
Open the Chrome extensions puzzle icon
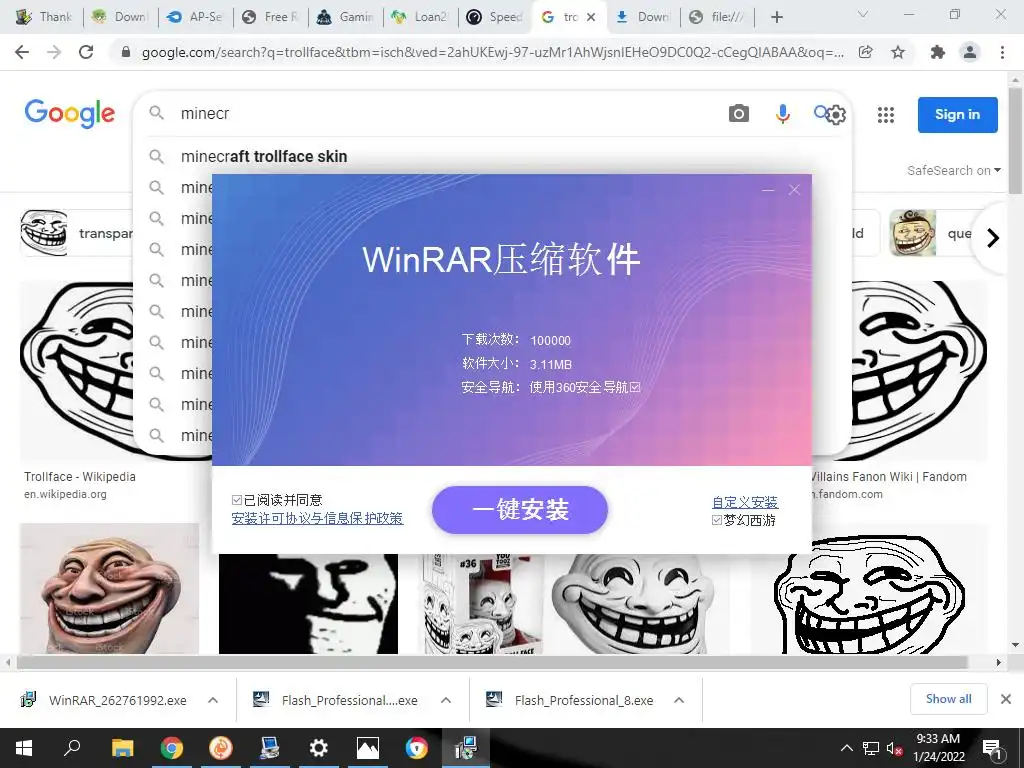tap(937, 52)
